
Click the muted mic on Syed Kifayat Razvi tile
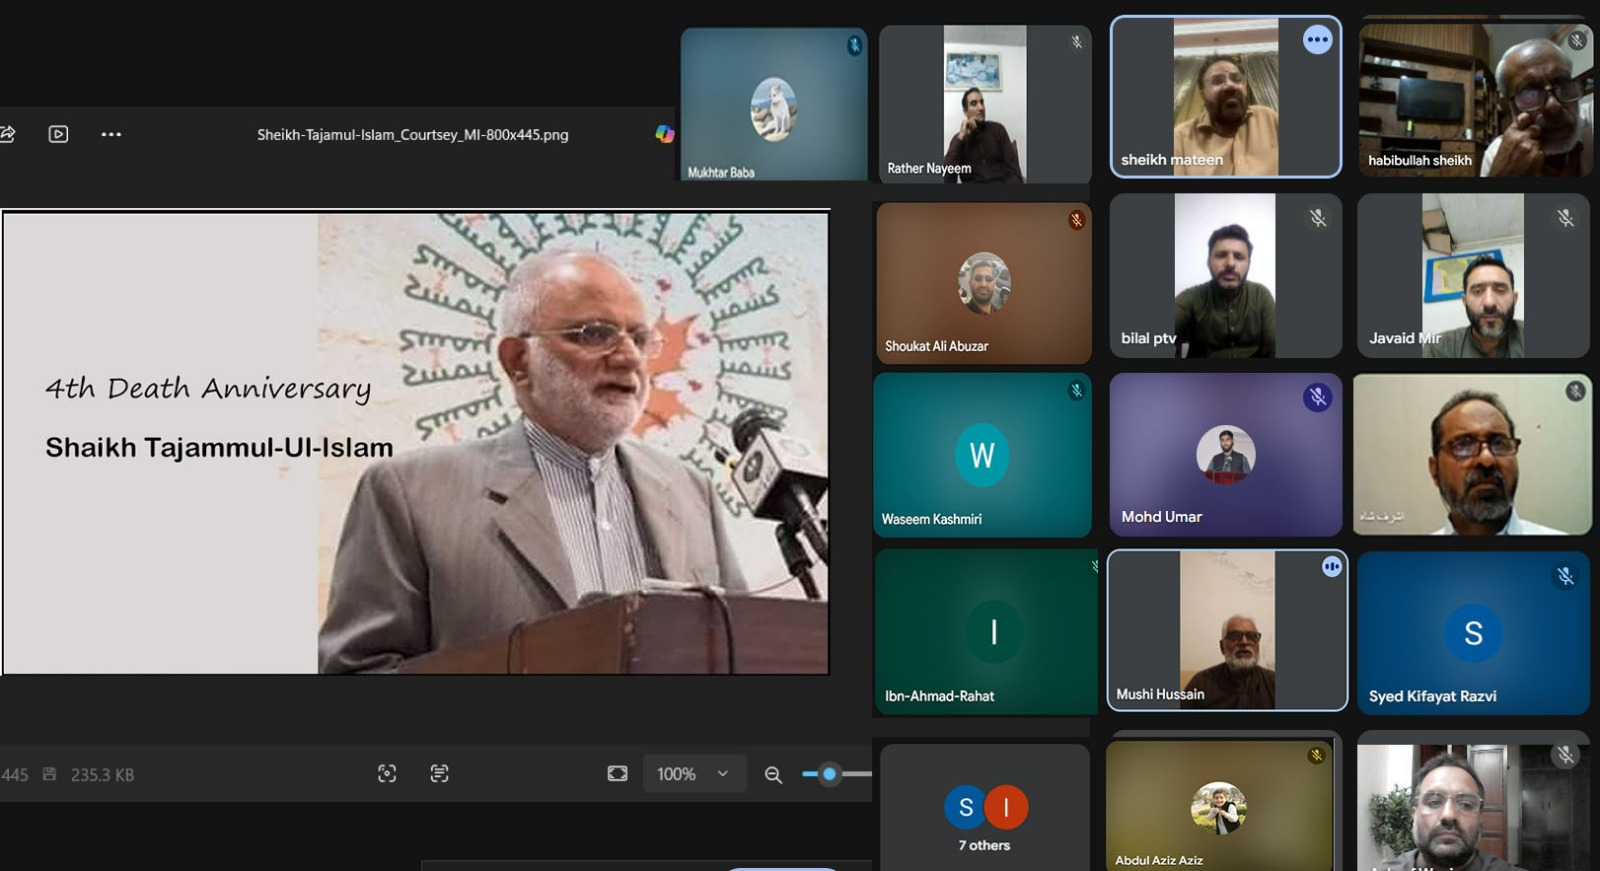click(x=1565, y=576)
